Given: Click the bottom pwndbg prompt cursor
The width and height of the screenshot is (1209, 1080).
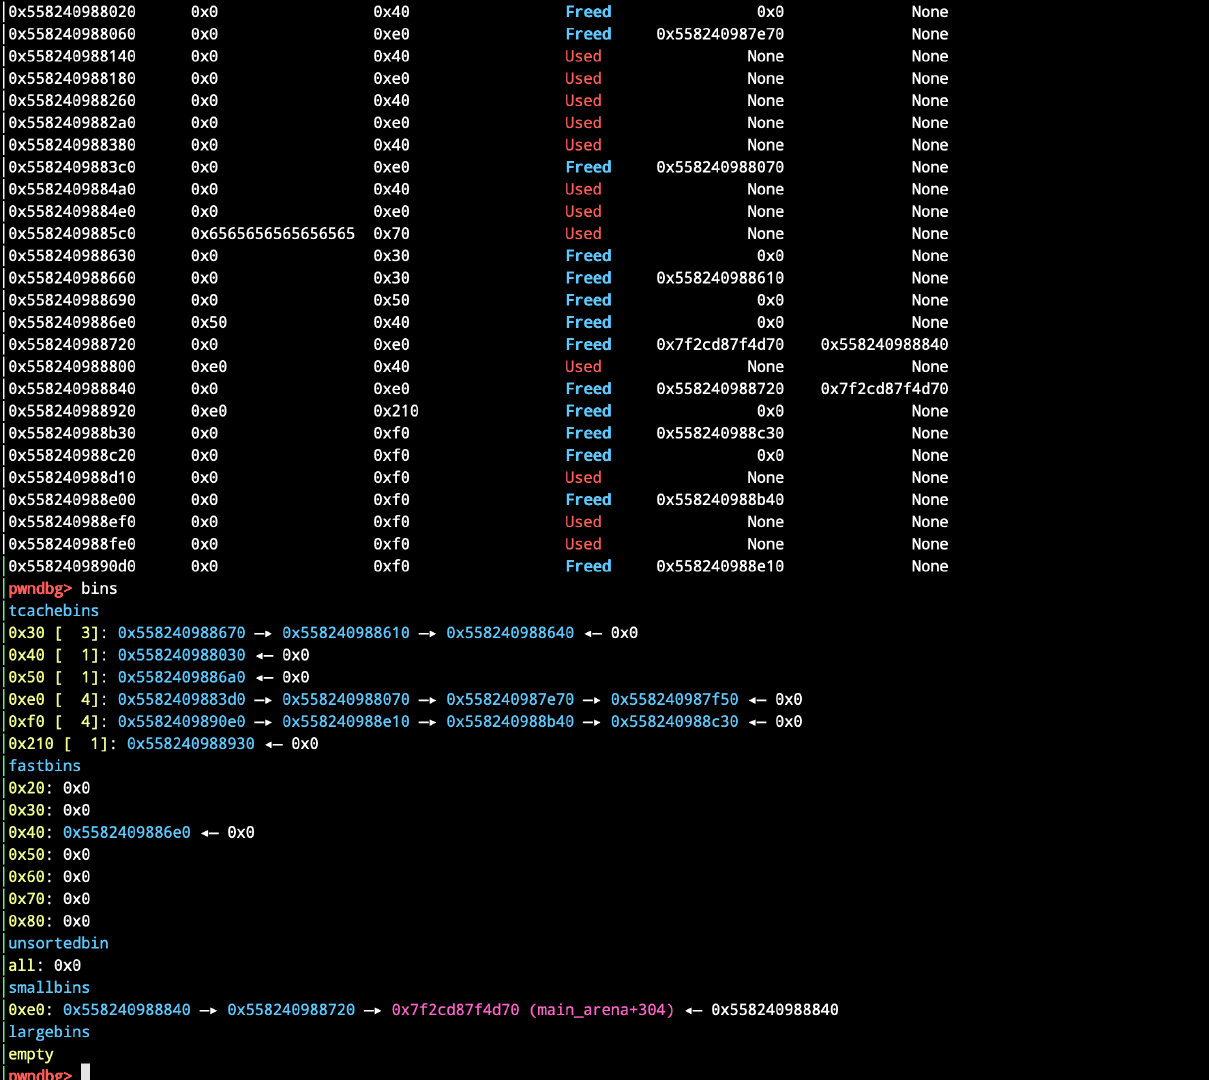Looking at the screenshot, I should click(86, 1073).
